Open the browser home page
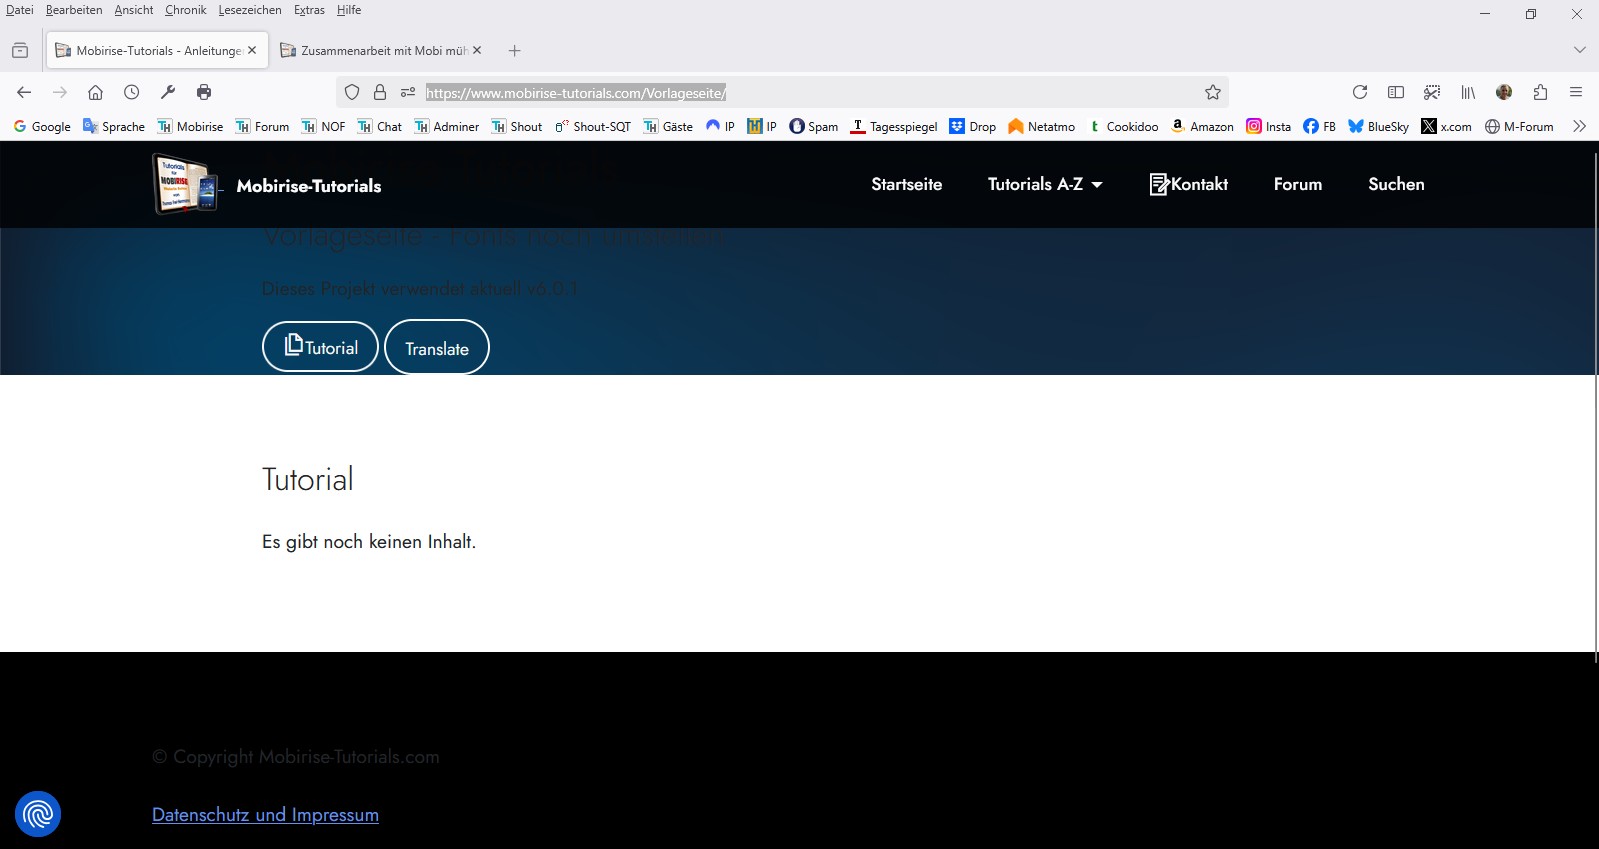 point(96,92)
